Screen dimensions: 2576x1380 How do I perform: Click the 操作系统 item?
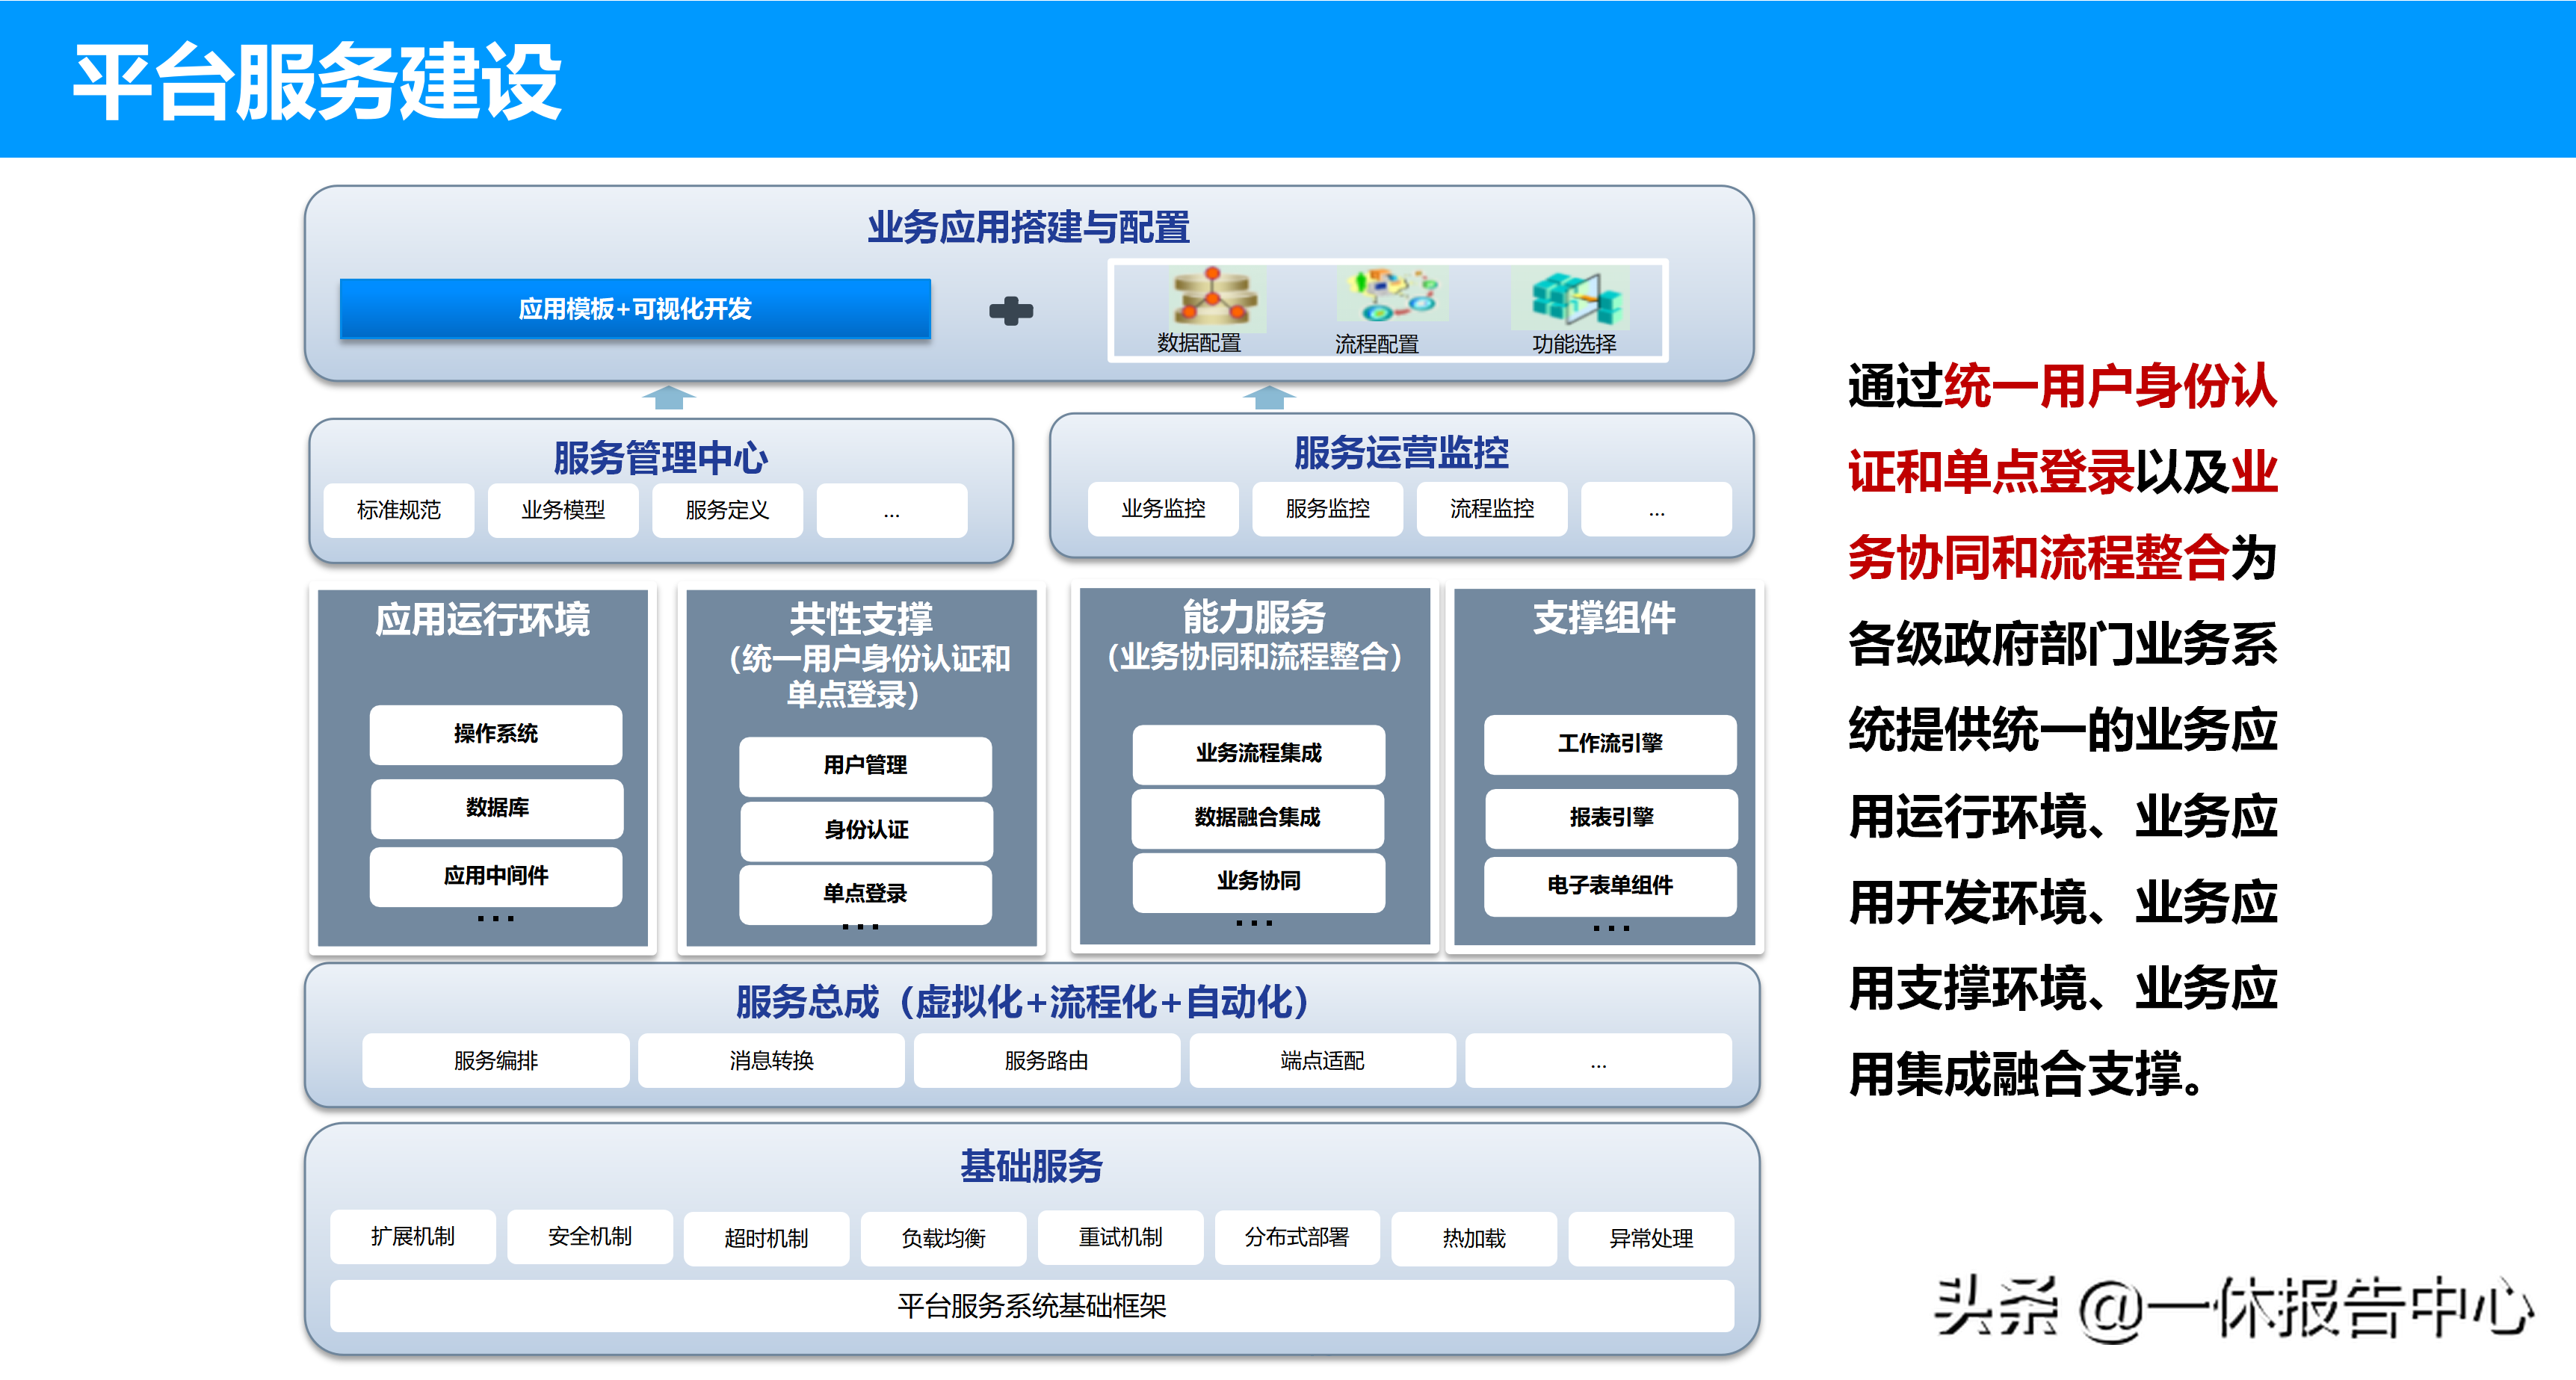496,734
